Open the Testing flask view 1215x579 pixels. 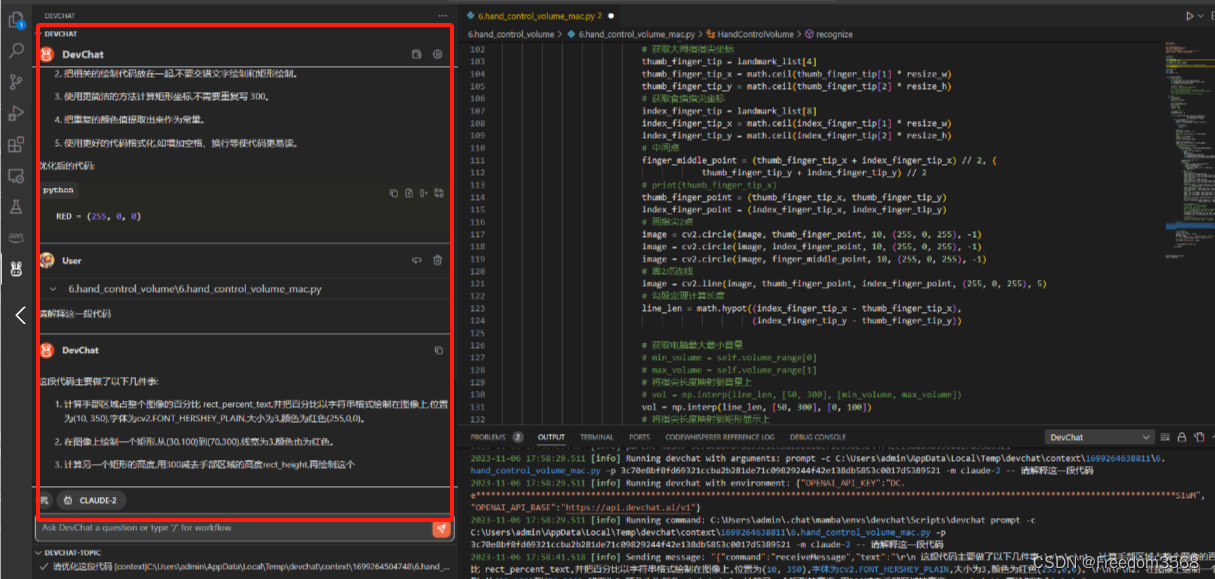pos(16,207)
